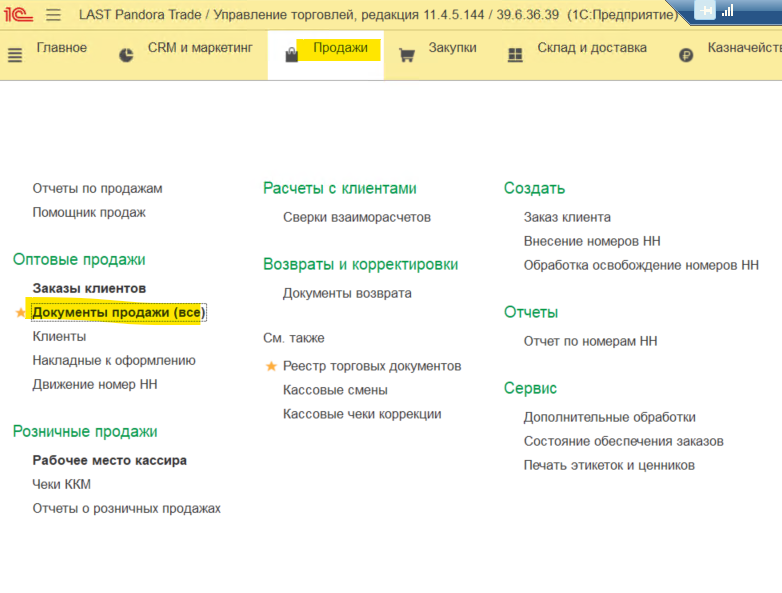Toggle favorite star next to Реестр торговых документов

coord(271,367)
